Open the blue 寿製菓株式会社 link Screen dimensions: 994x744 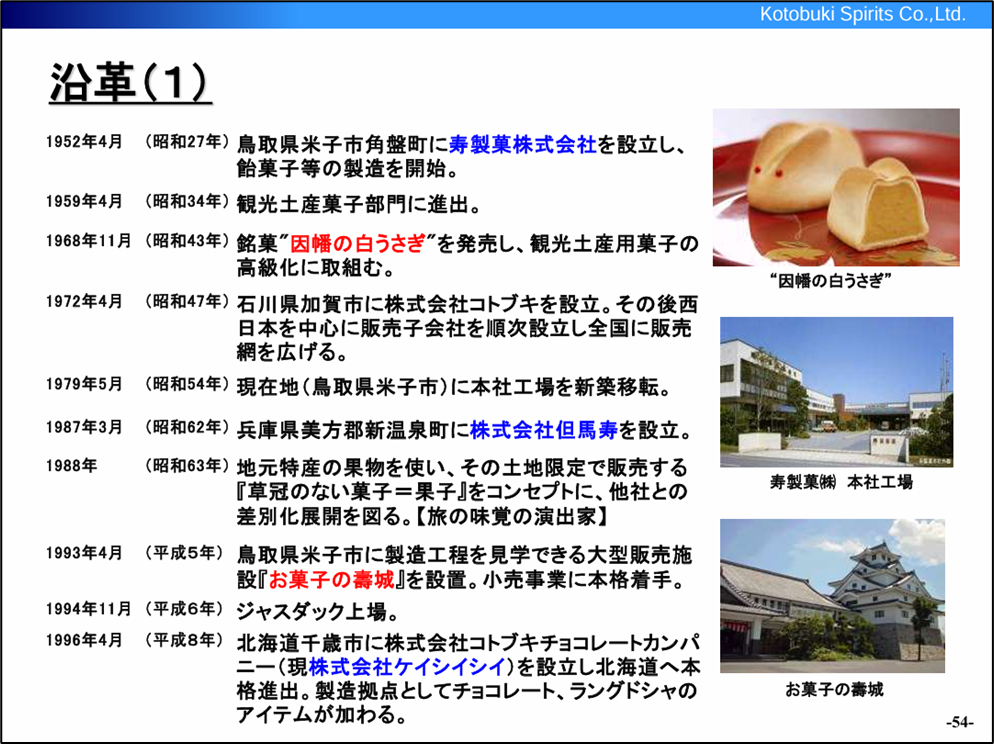[x=522, y=145]
